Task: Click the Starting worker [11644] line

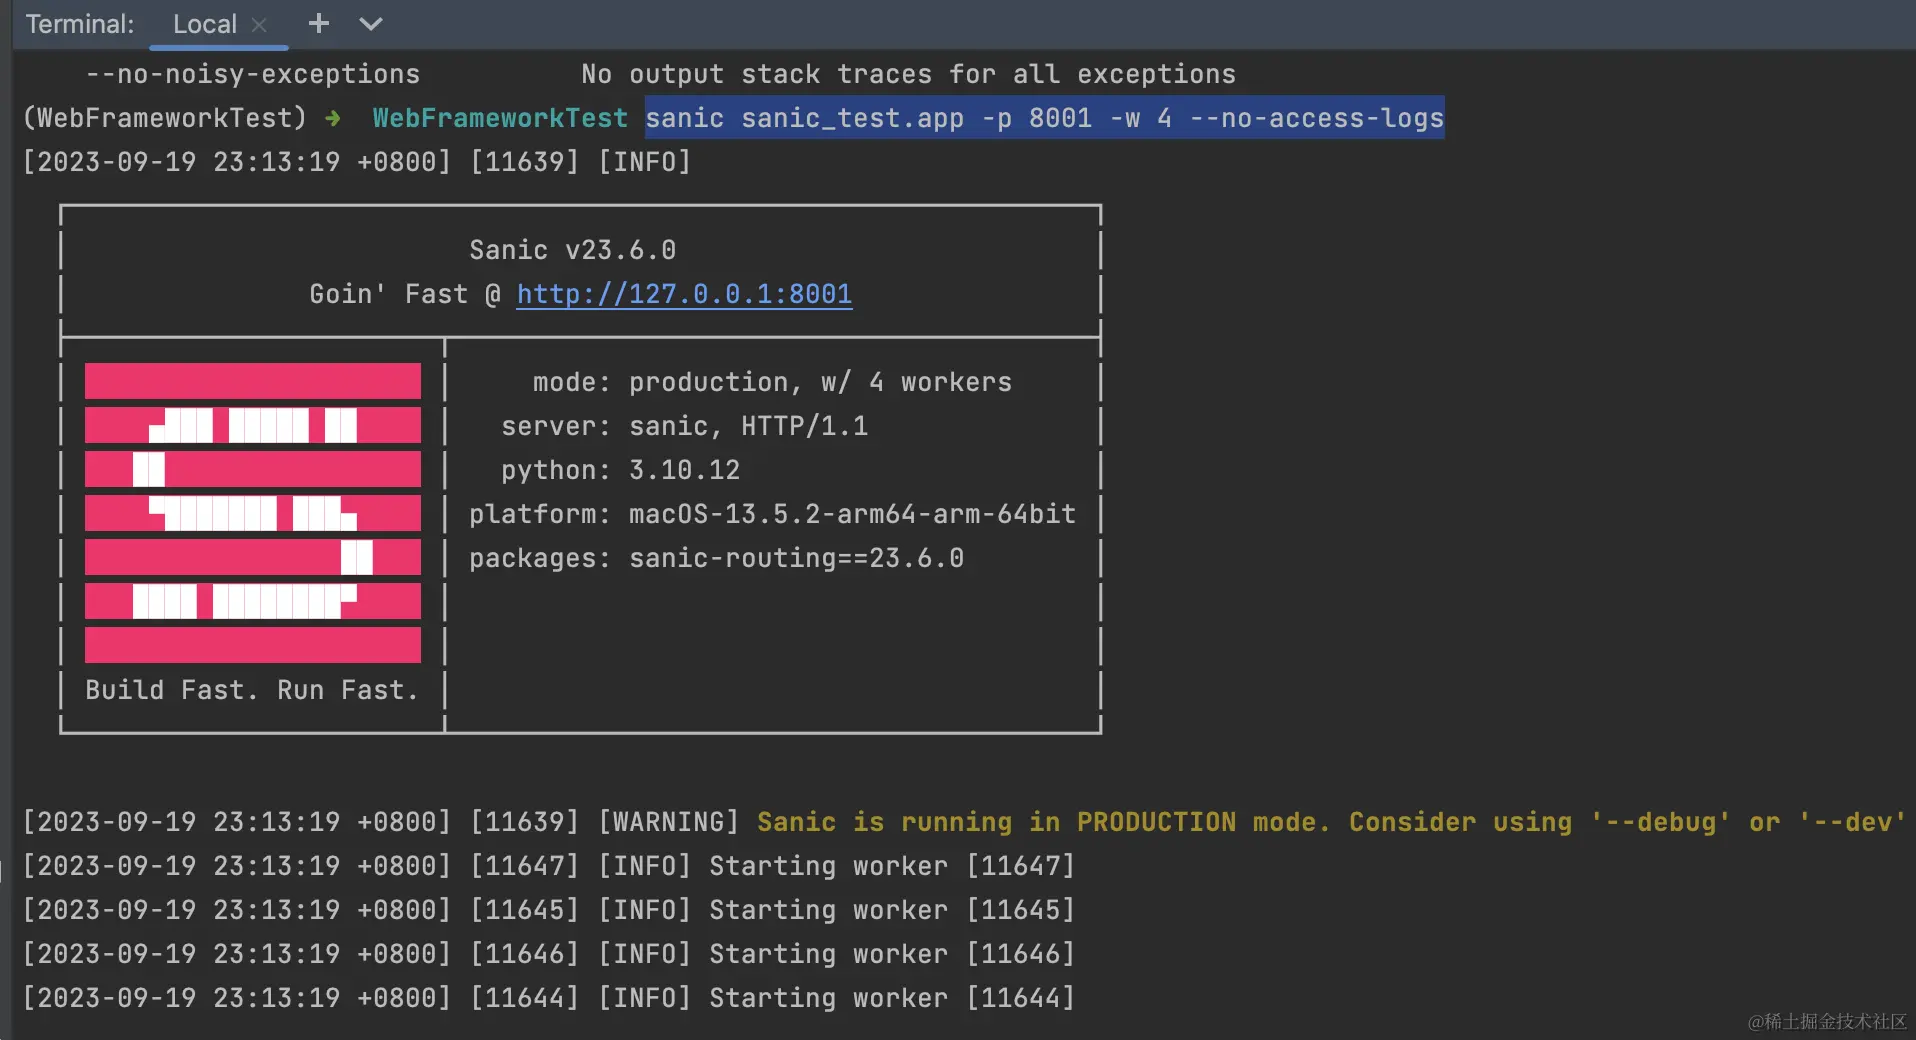Action: pyautogui.click(x=548, y=998)
